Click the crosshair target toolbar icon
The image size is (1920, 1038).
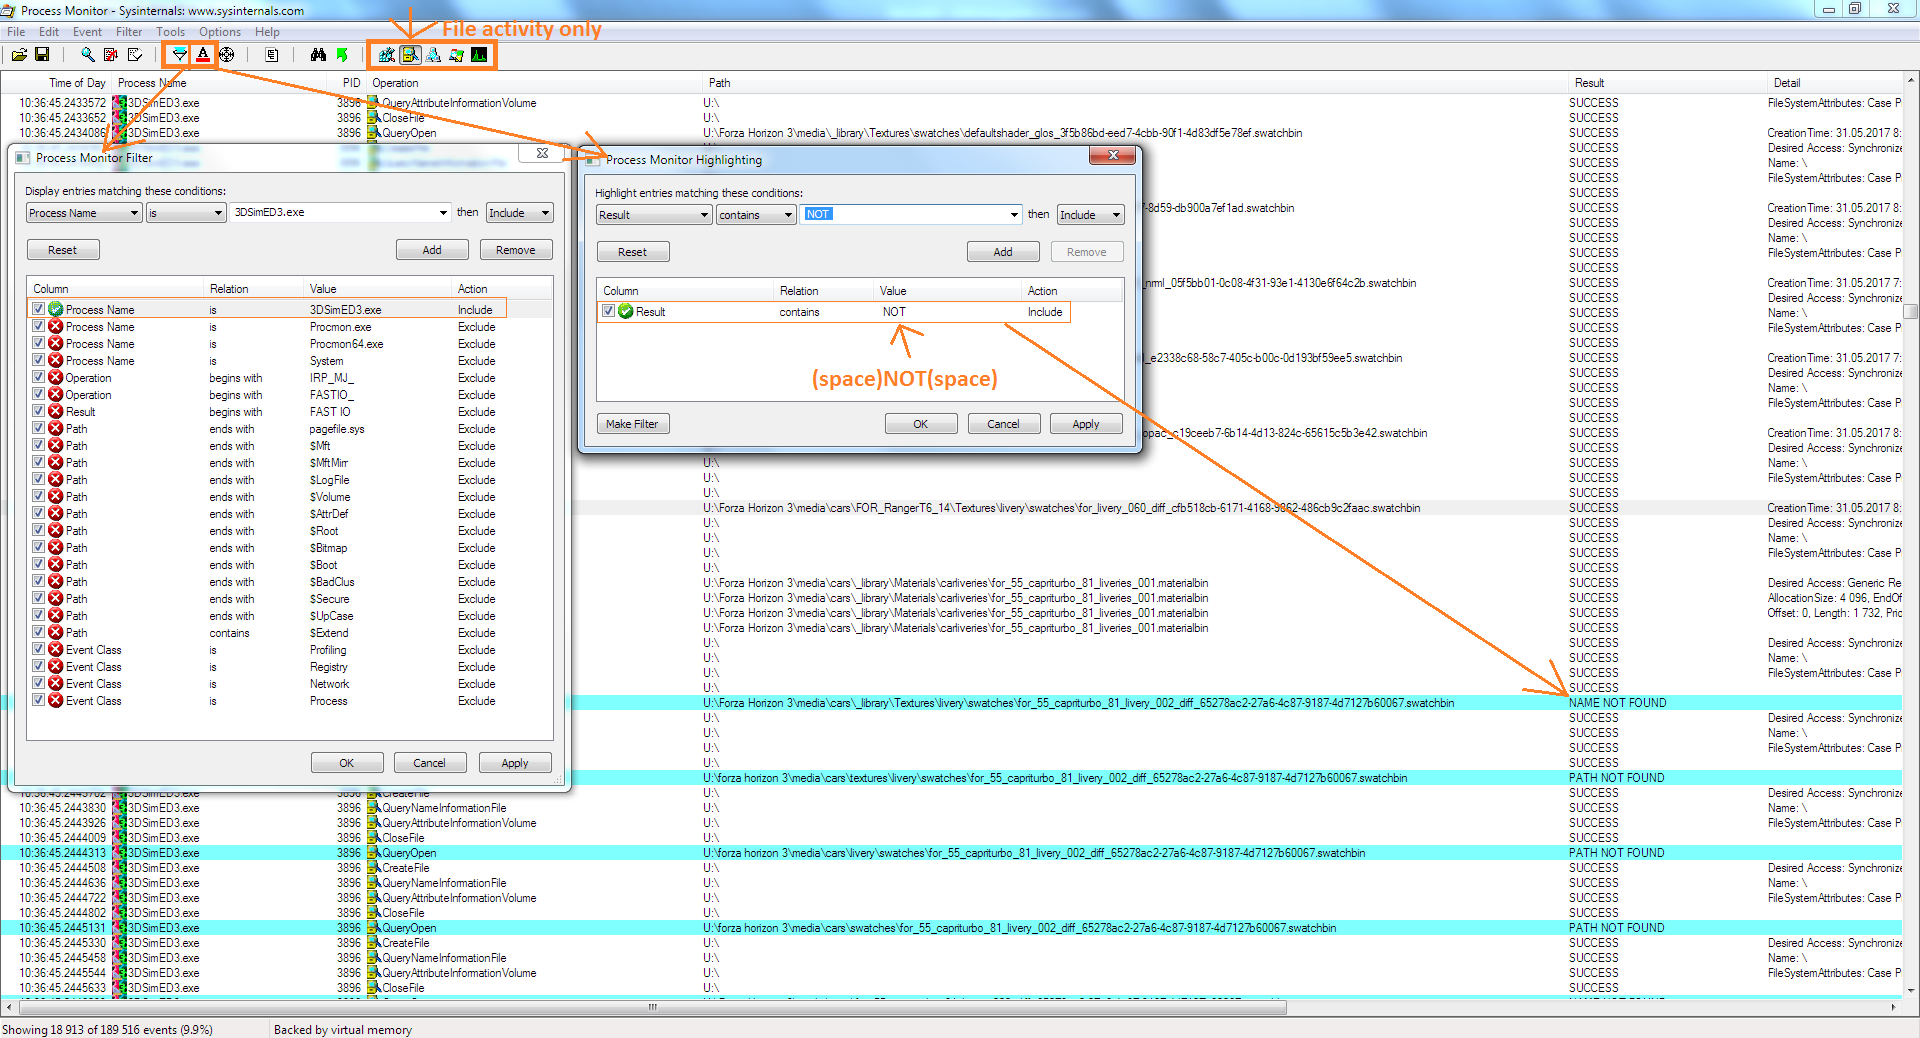coord(227,55)
